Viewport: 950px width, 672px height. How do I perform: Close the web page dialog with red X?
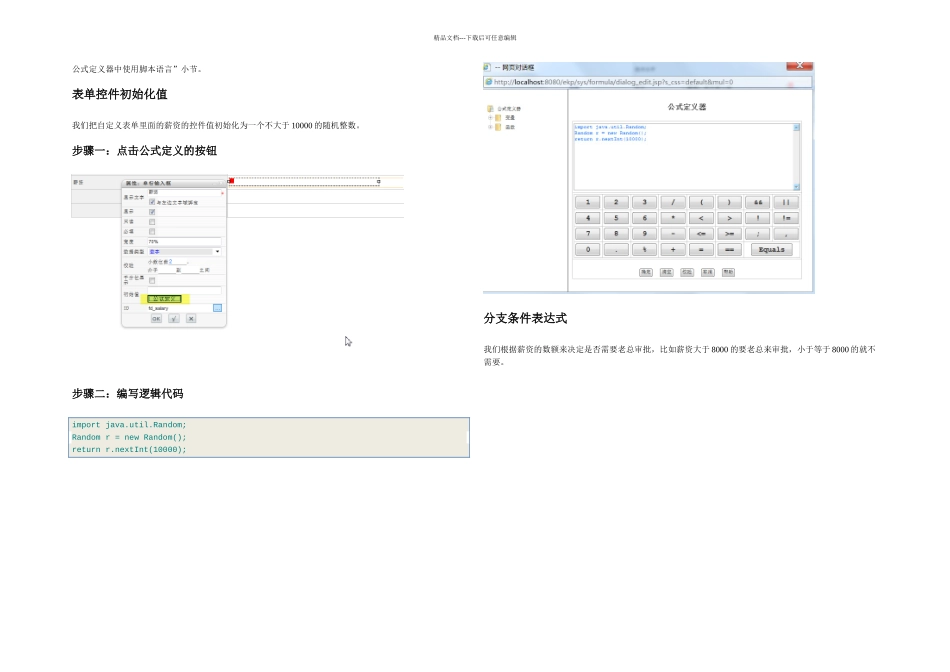(800, 66)
